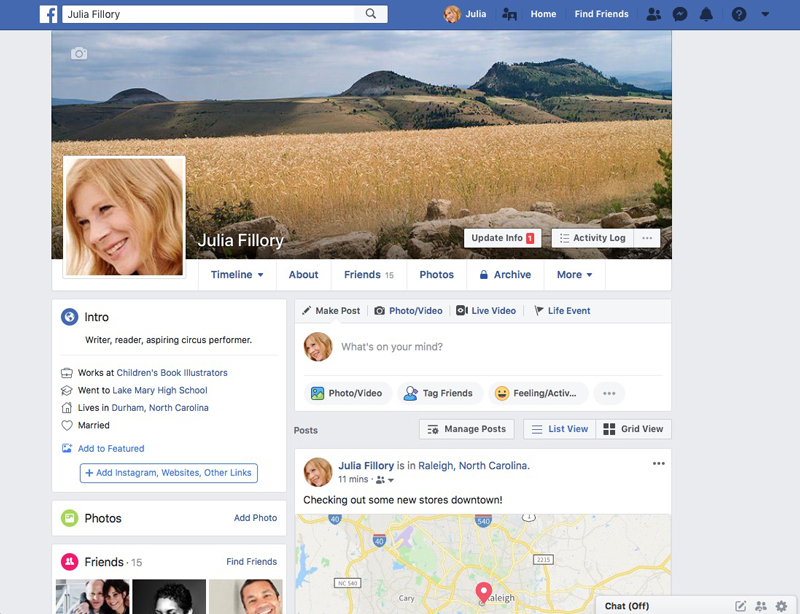
Task: Switch posts to Grid View
Action: coord(634,429)
